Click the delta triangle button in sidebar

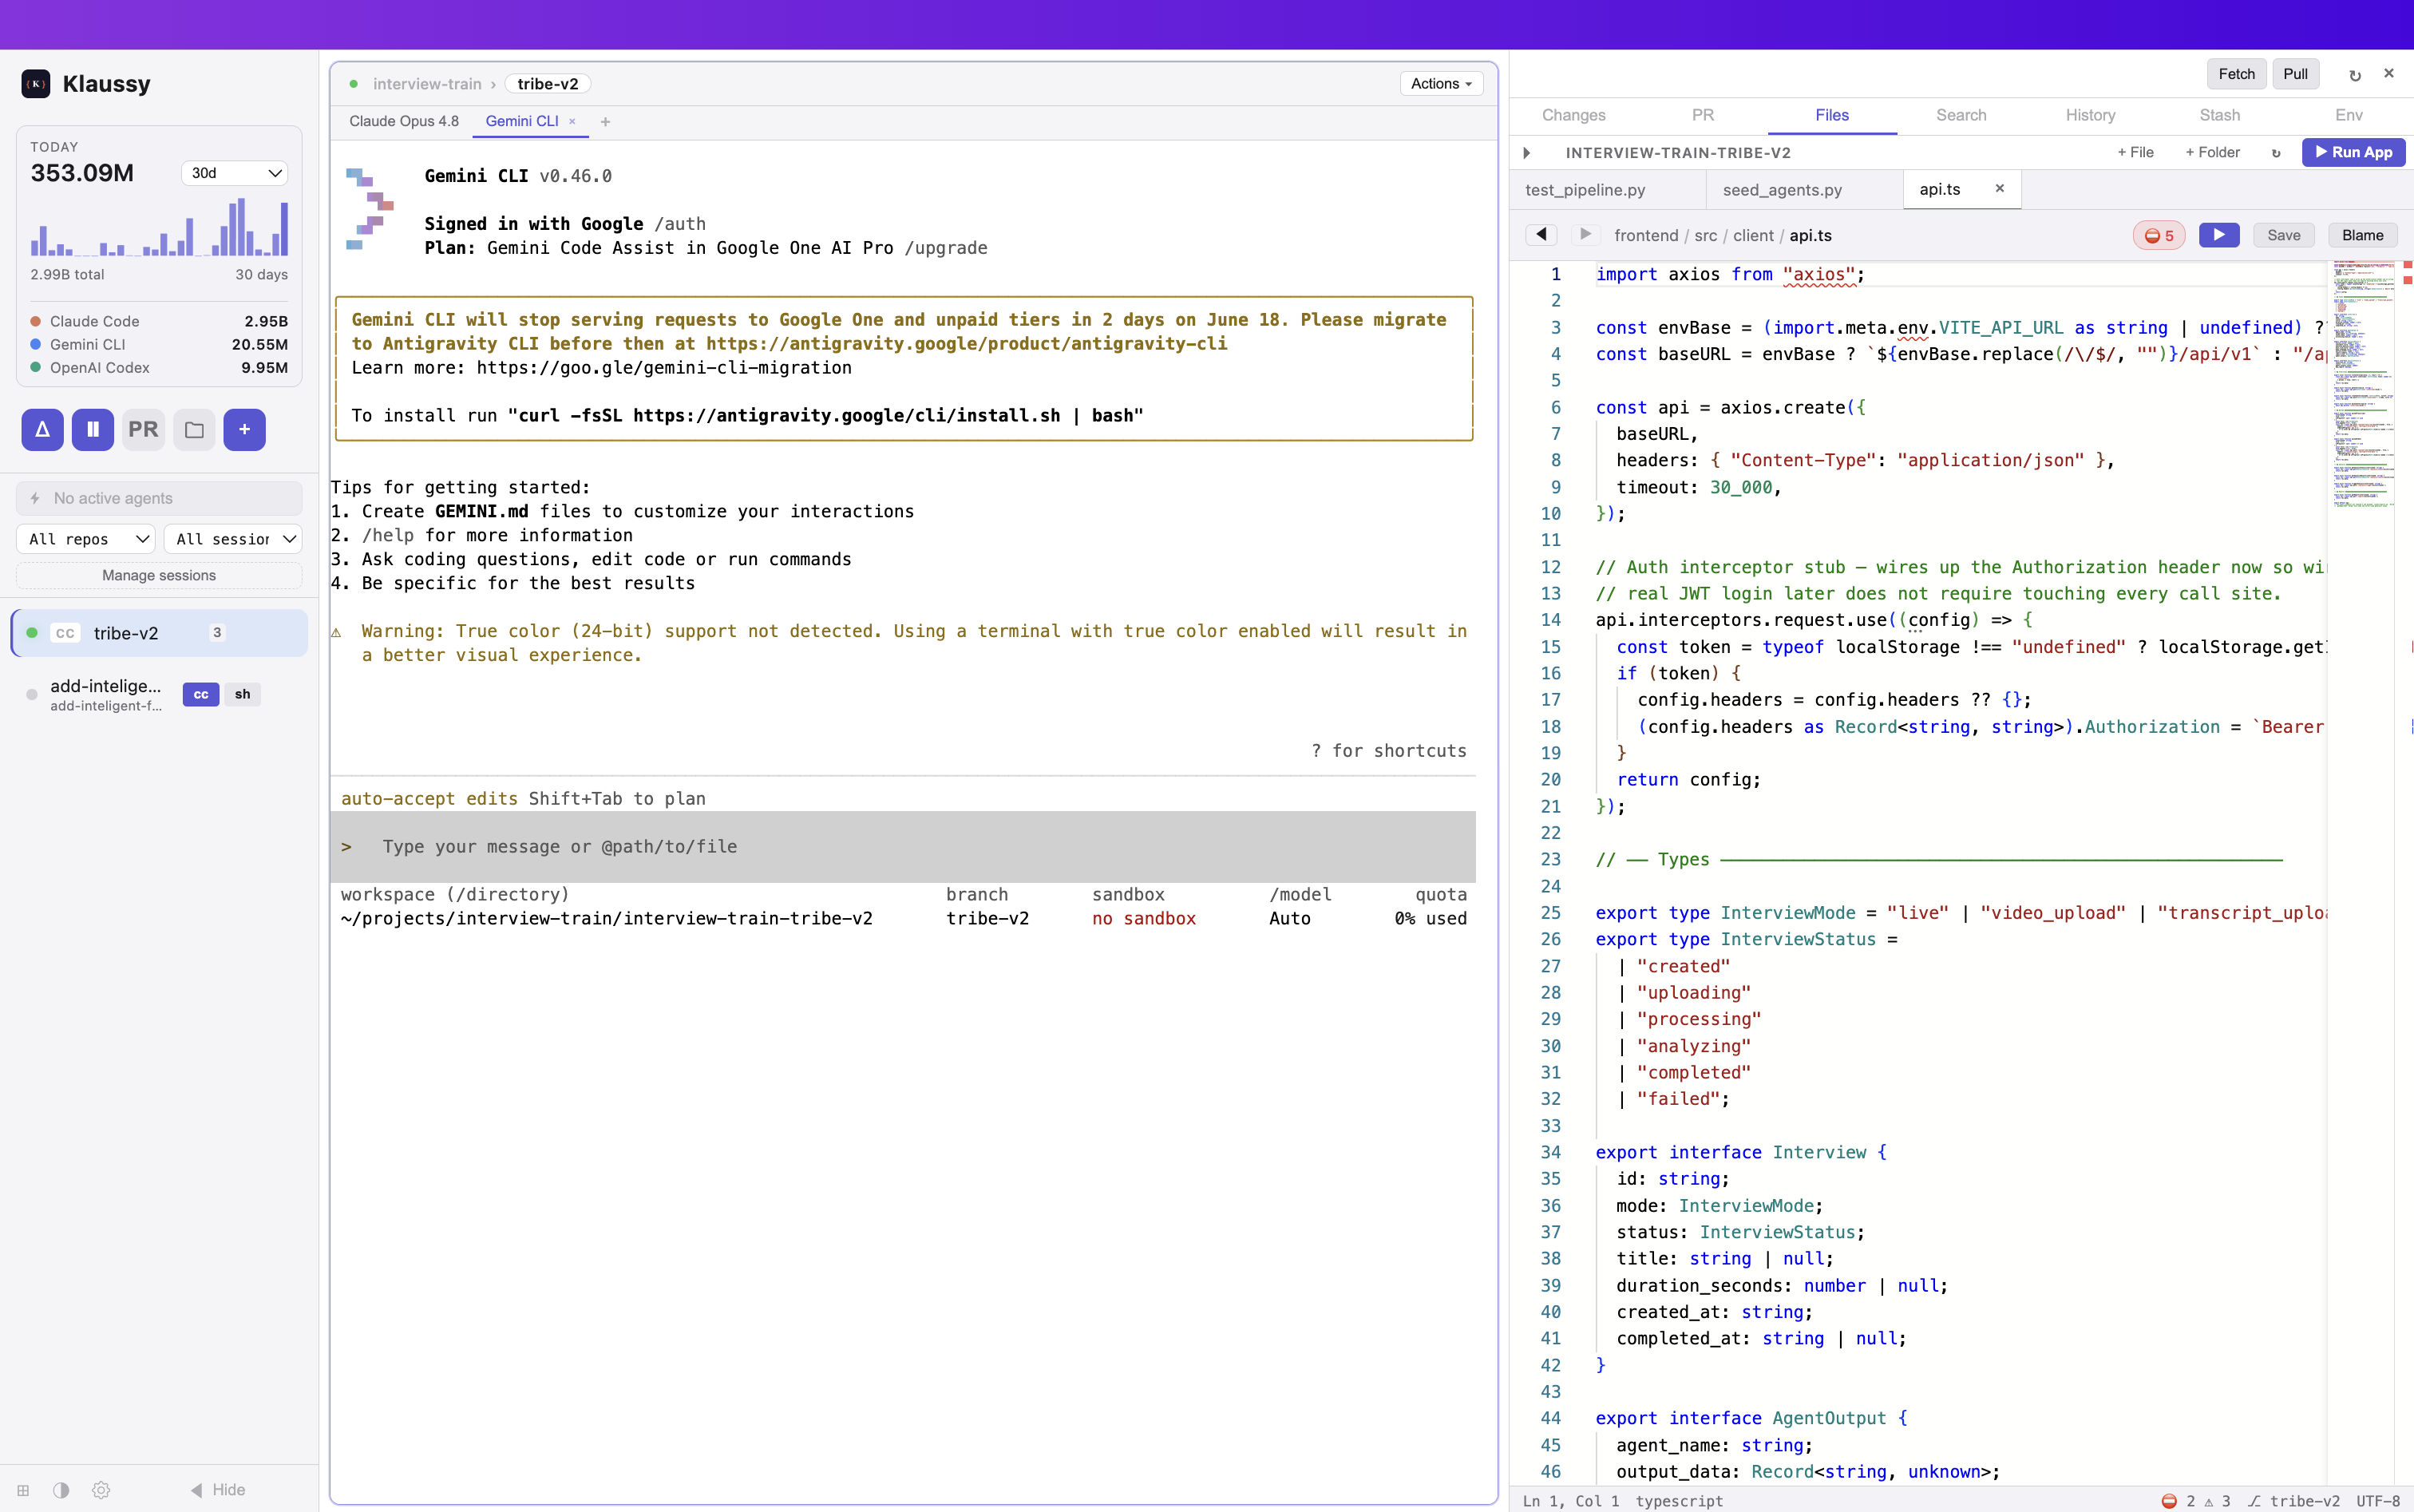tap(42, 430)
